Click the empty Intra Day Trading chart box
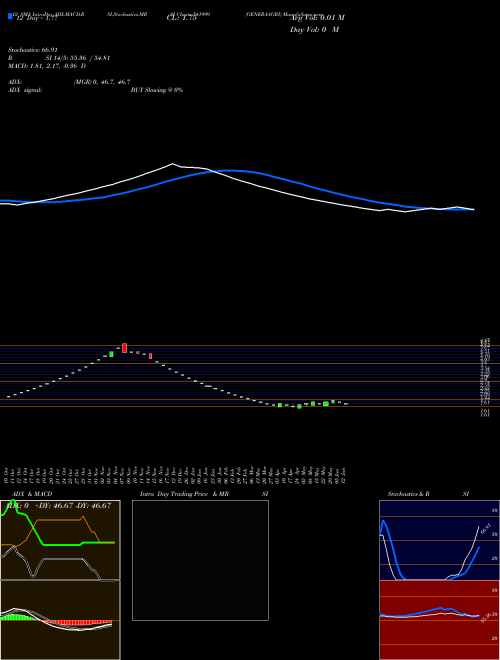This screenshot has height=660, width=500. coord(200,560)
